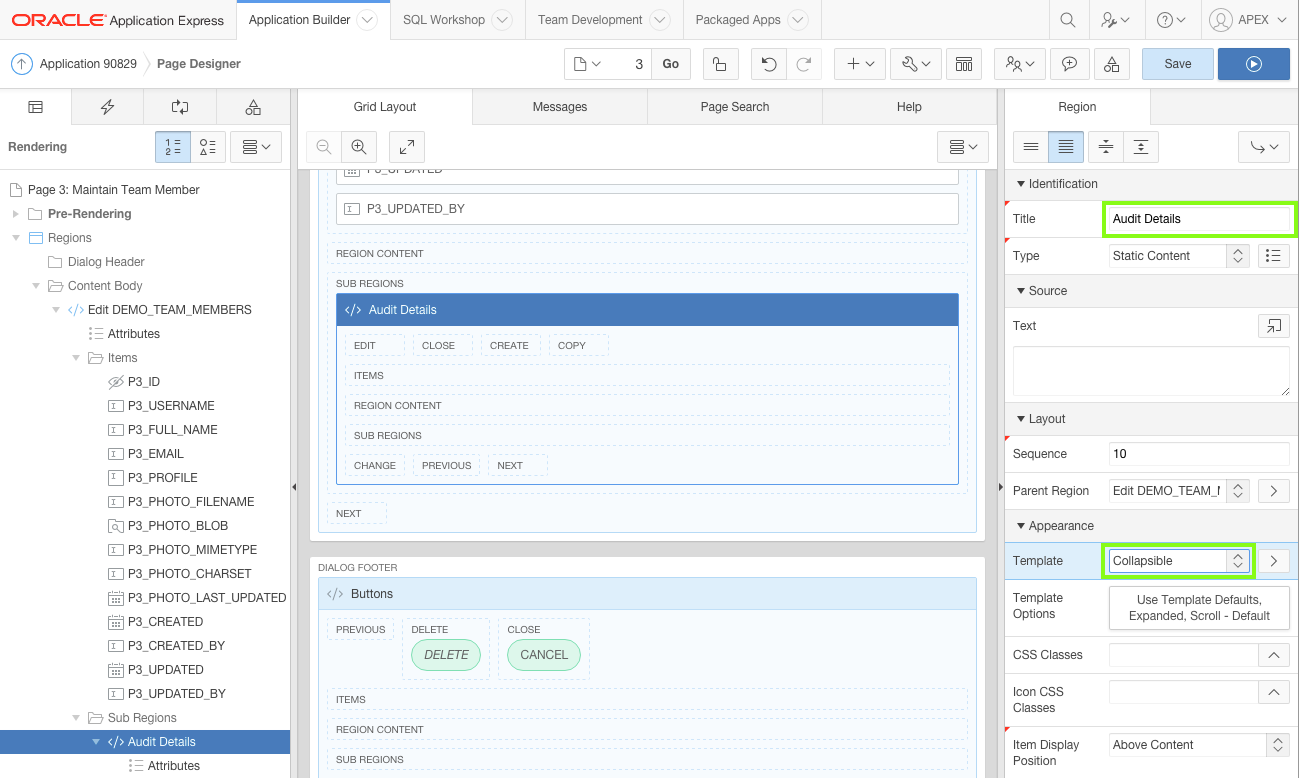1299x778 pixels.
Task: Zoom in on the Grid Layout
Action: 359,146
